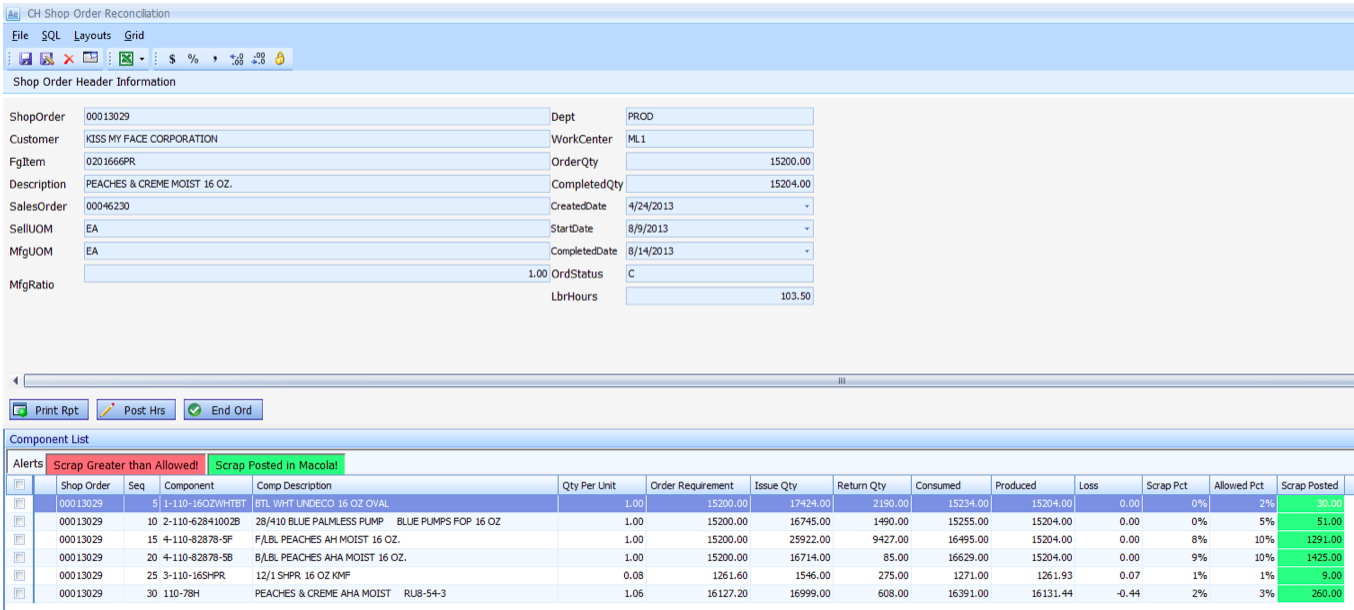Expand the StartDate dropdown arrow
The width and height of the screenshot is (1354, 610).
tap(806, 229)
